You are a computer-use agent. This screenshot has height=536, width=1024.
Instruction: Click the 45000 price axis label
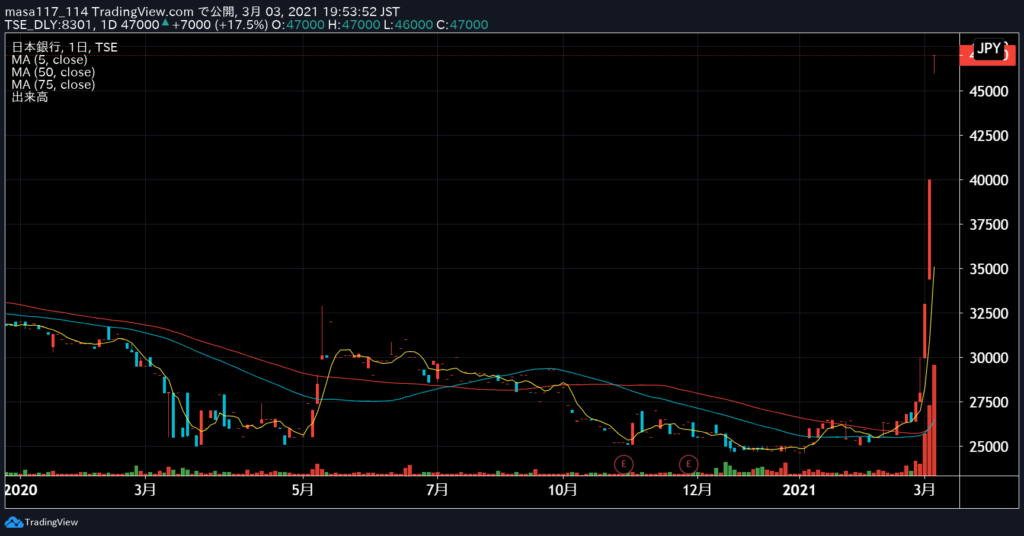click(988, 91)
